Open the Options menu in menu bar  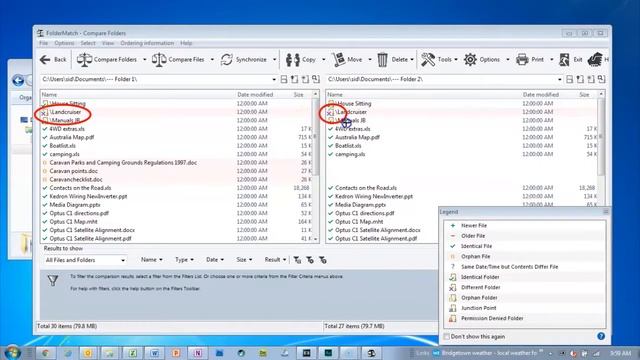pos(64,43)
